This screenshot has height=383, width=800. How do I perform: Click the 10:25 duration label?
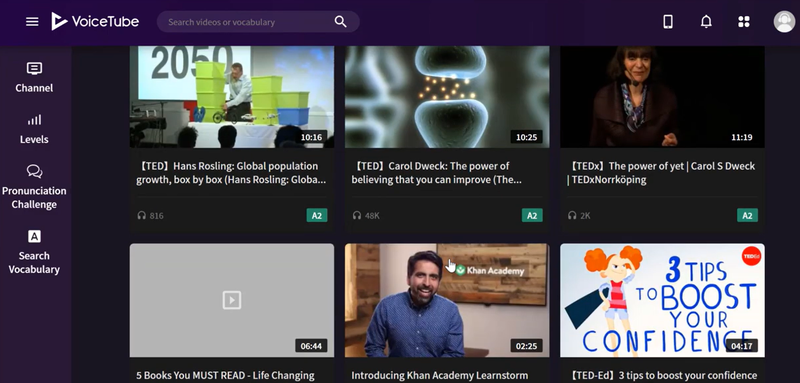pos(527,137)
